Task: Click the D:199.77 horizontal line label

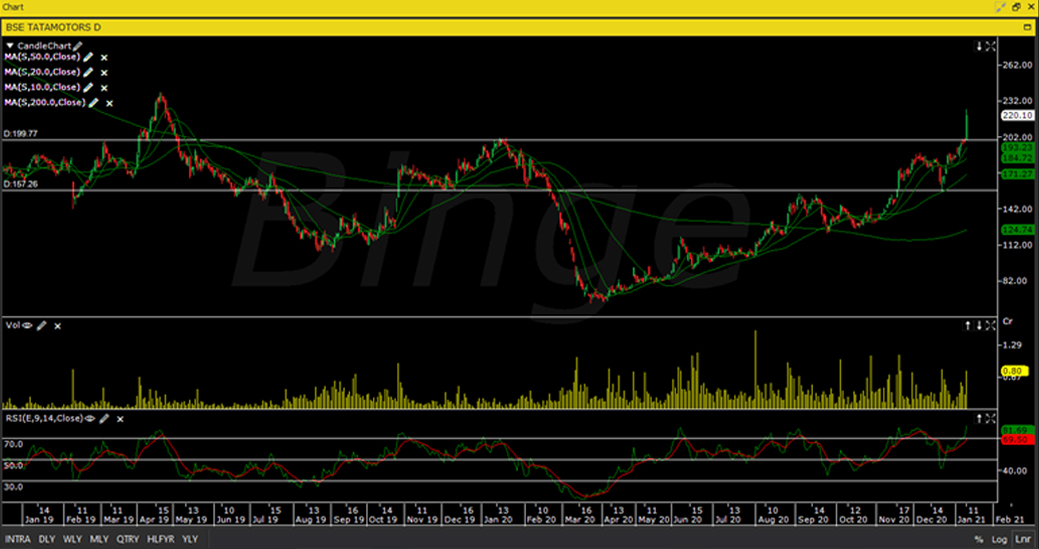Action: [x=21, y=134]
